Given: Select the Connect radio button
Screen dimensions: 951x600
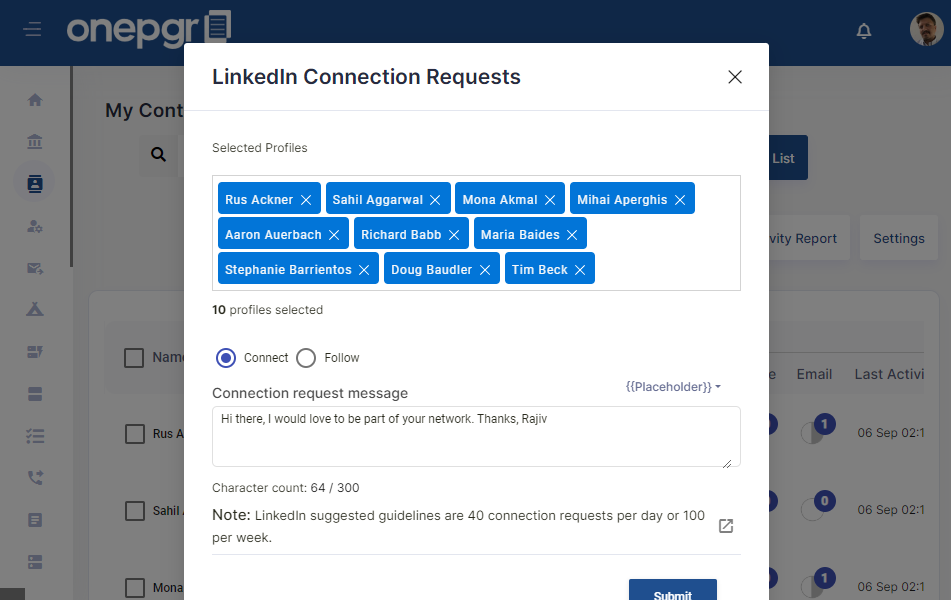Looking at the screenshot, I should click(226, 358).
